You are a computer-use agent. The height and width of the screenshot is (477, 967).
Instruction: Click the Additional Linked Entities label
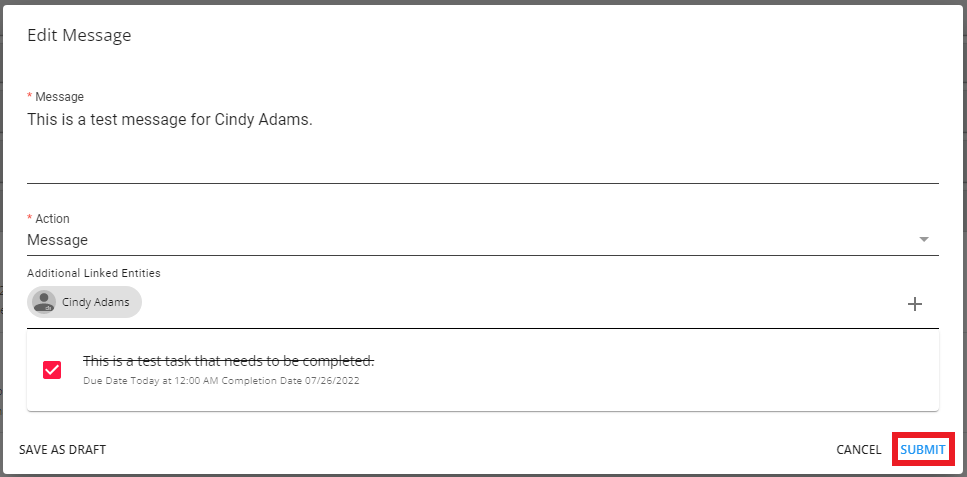(x=94, y=273)
